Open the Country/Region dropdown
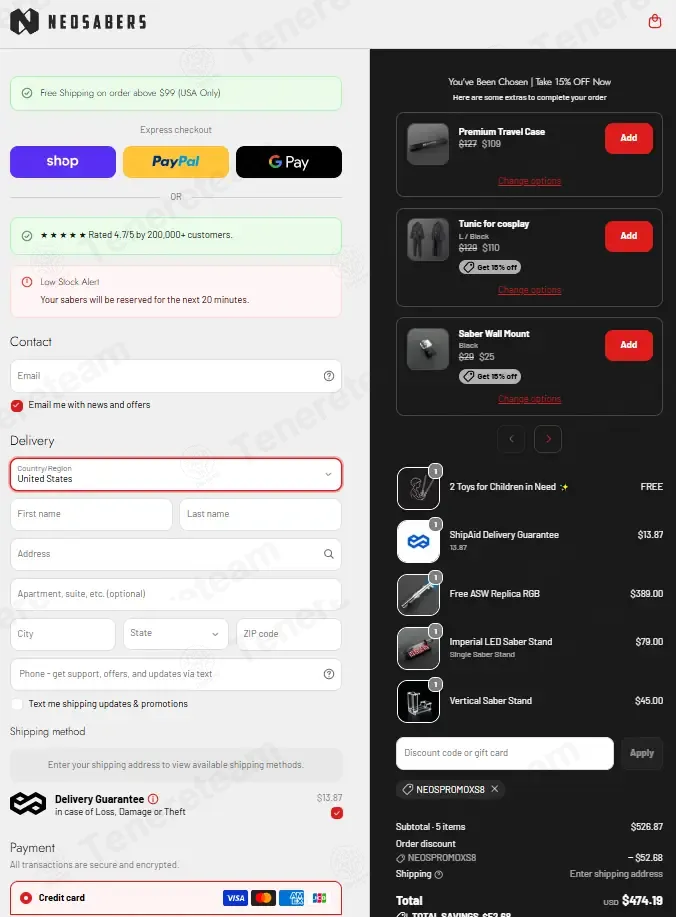The image size is (676, 917). tap(176, 474)
